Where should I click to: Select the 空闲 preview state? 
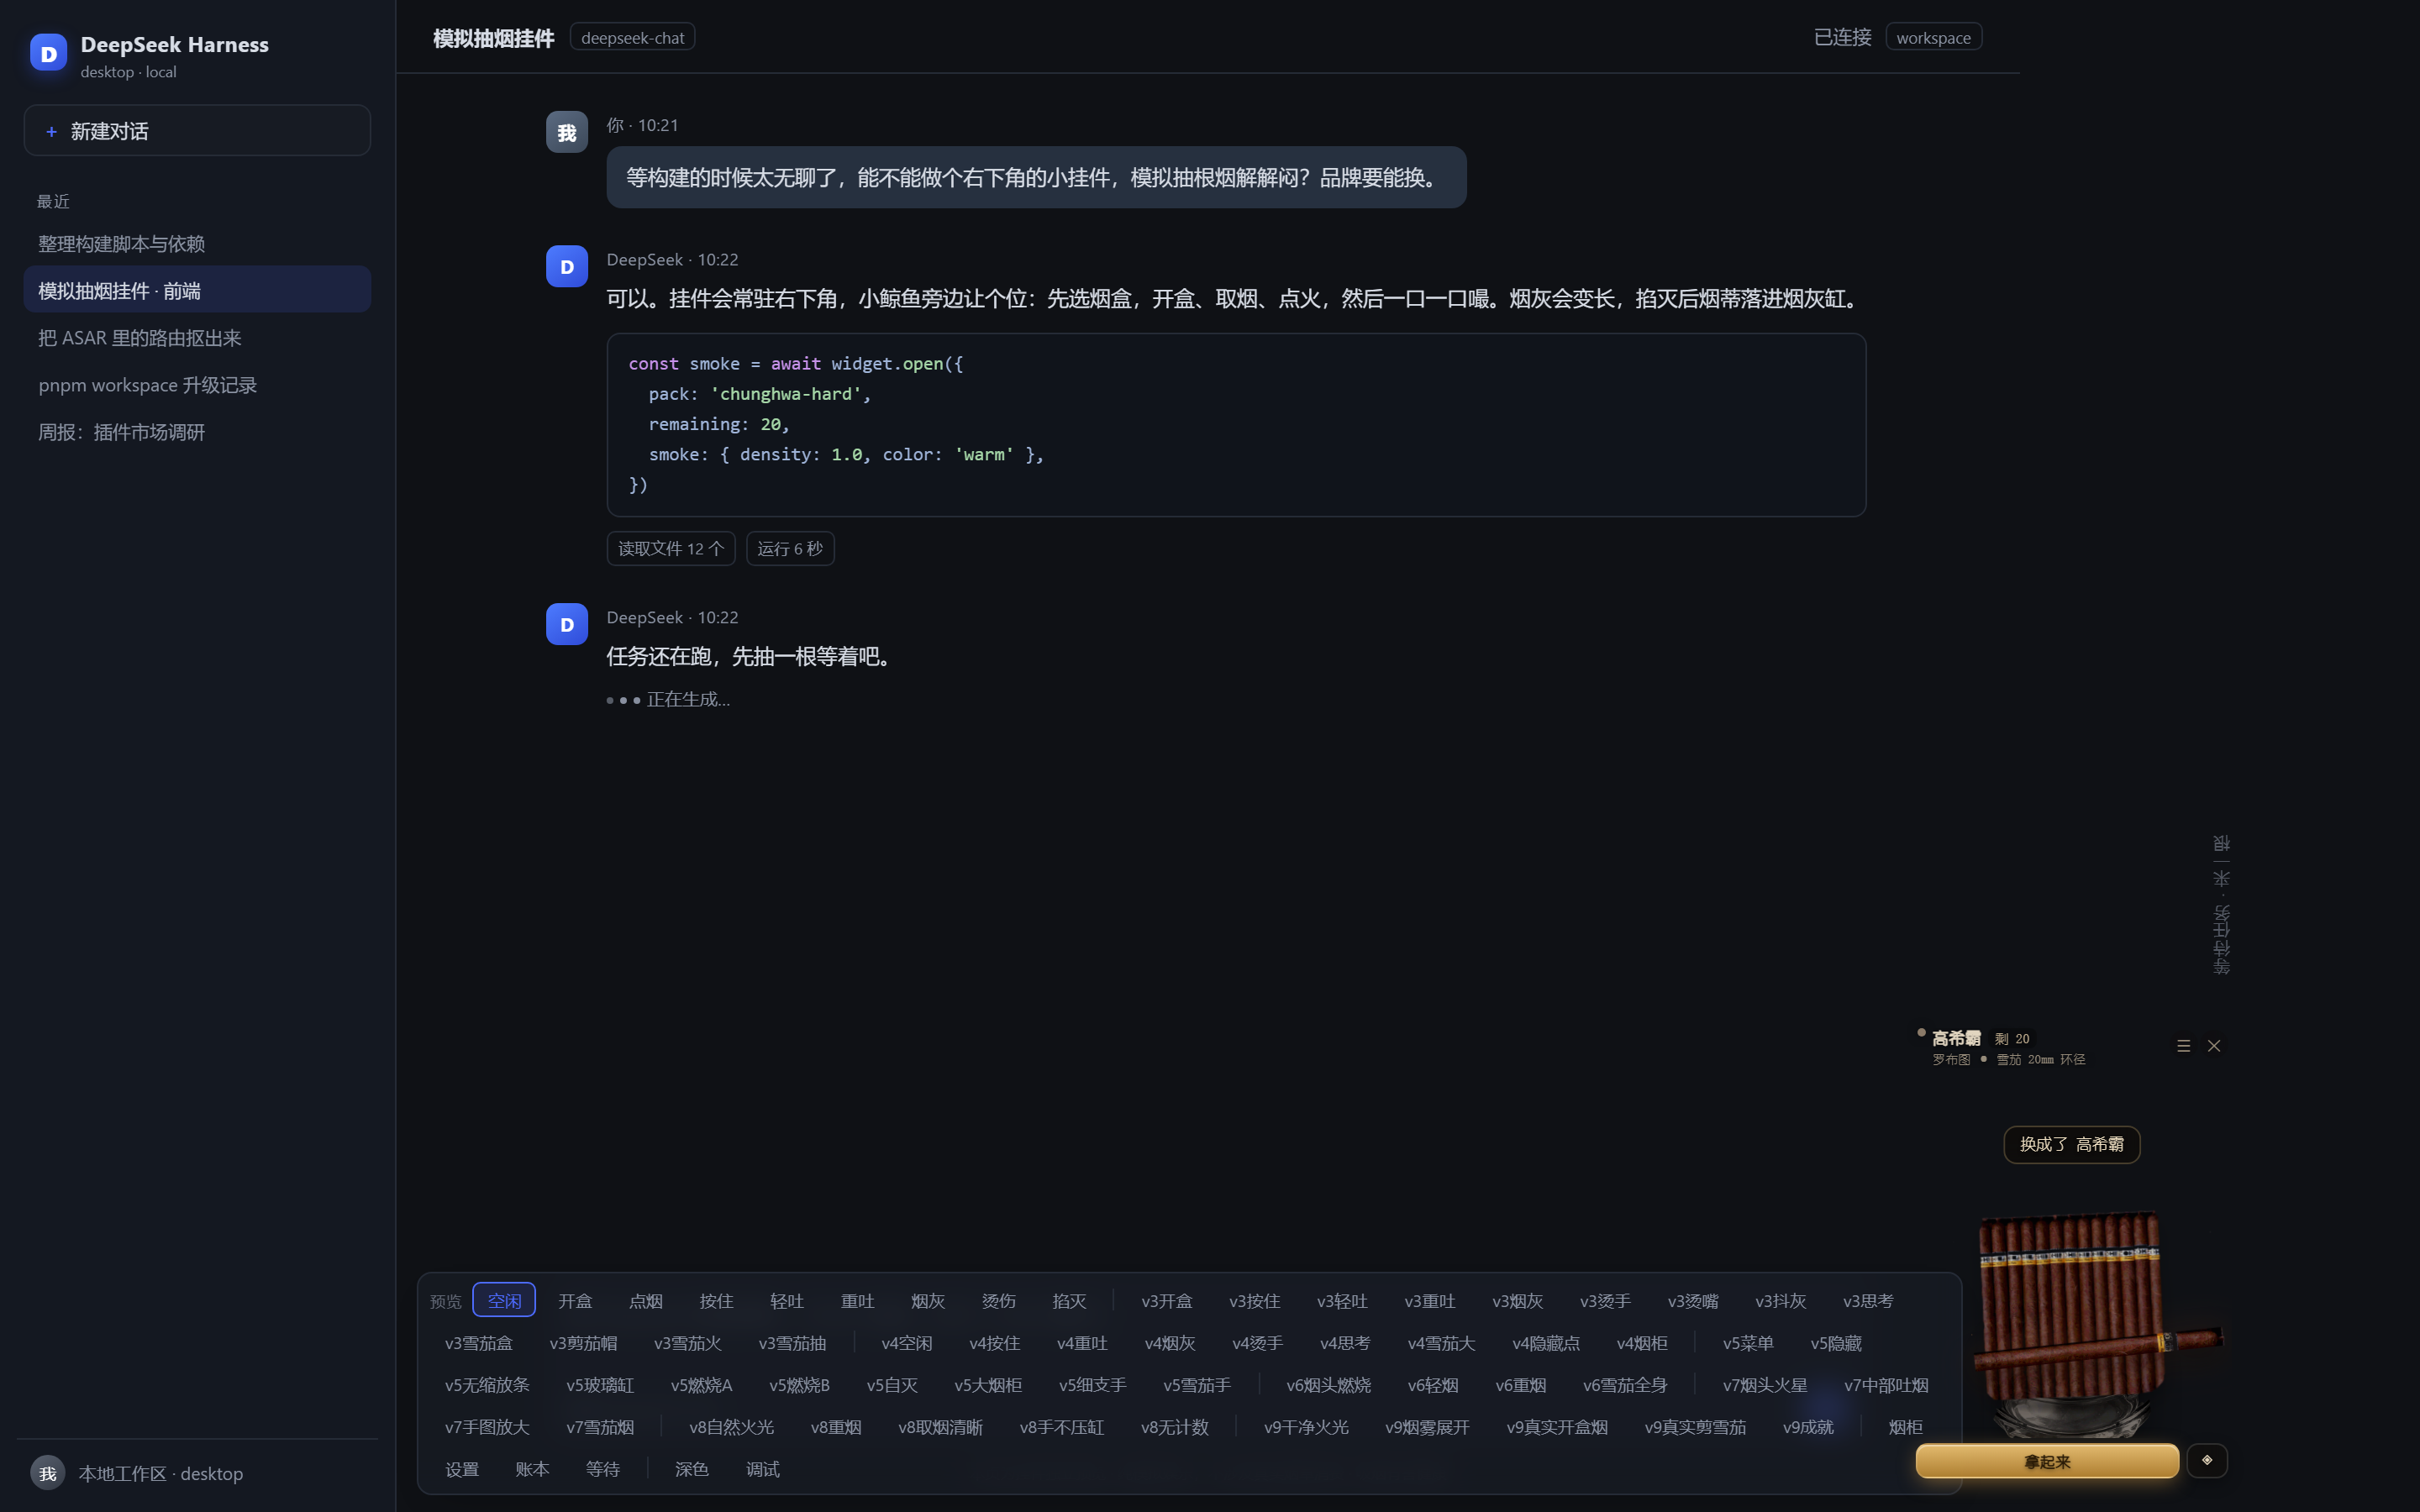coord(504,1300)
